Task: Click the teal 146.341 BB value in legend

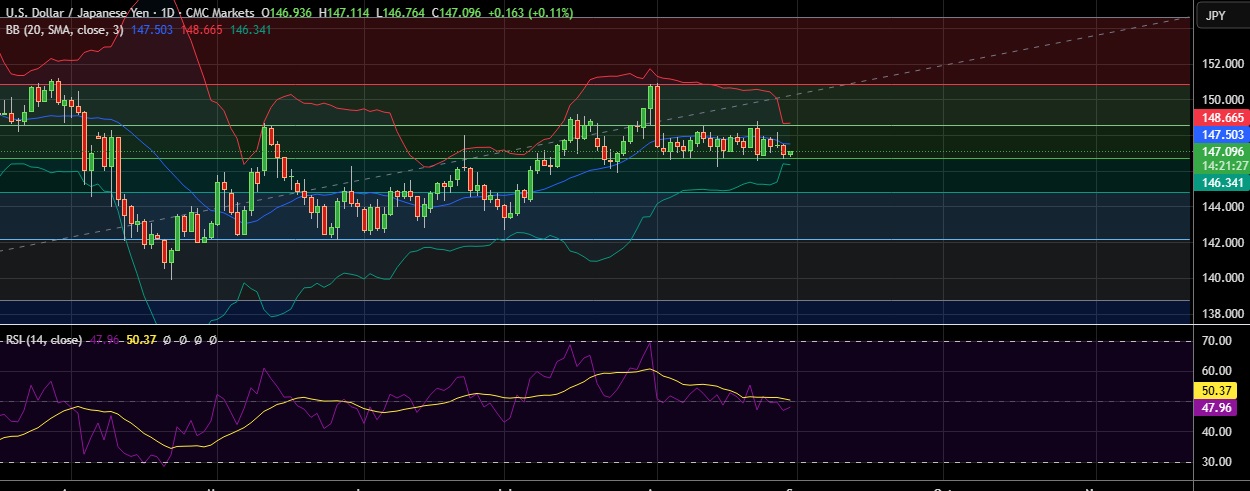Action: click(251, 31)
